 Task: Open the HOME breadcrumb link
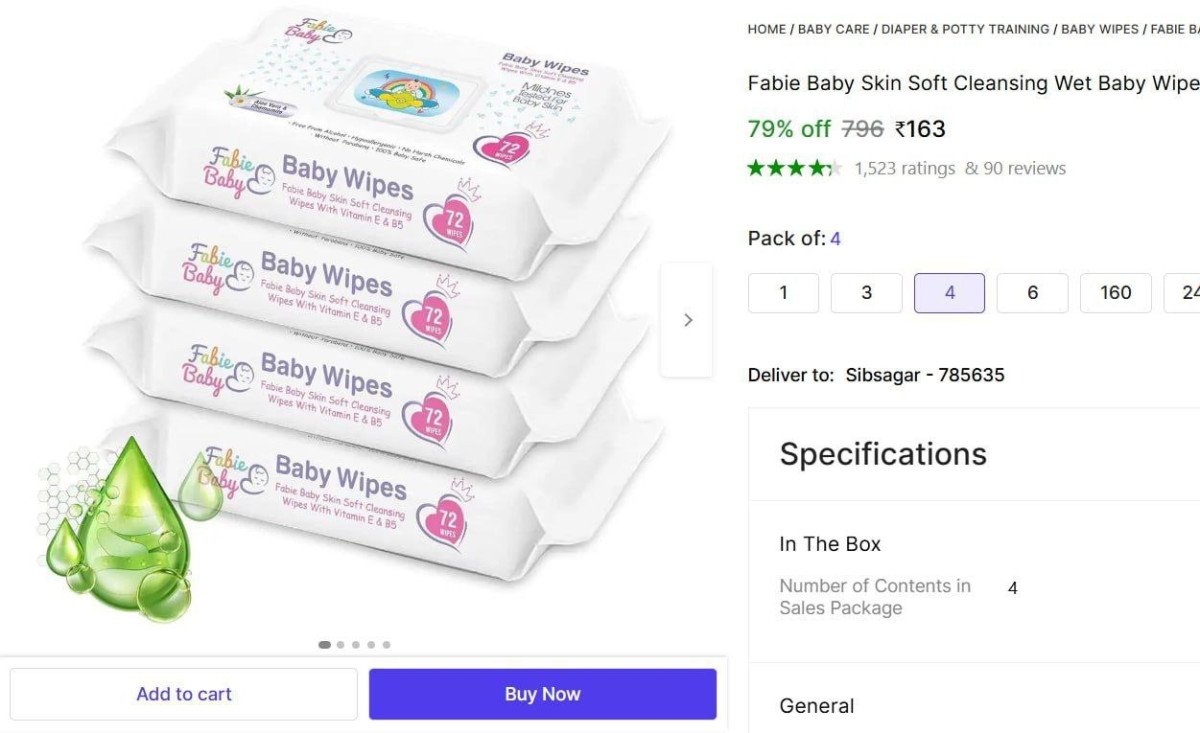coord(767,29)
